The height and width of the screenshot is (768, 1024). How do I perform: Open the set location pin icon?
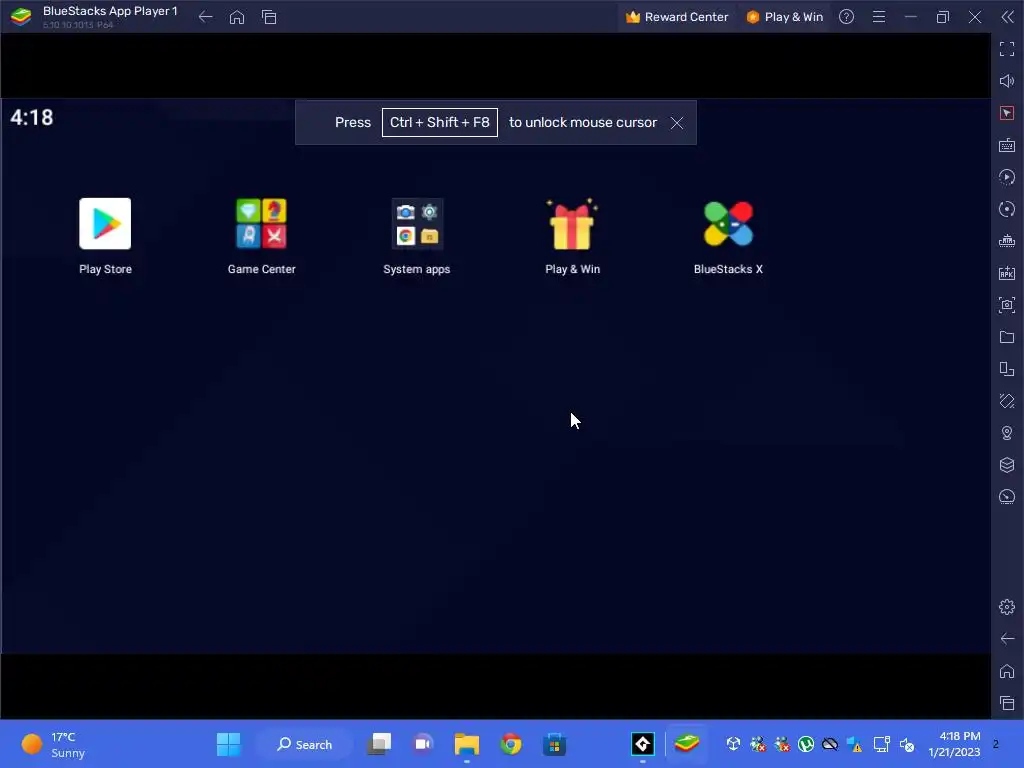(x=1007, y=433)
